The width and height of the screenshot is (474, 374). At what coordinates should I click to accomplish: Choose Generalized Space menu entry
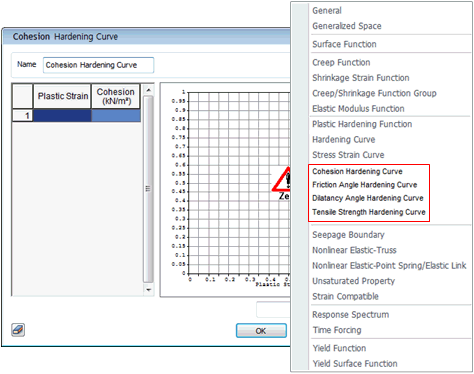click(x=347, y=26)
